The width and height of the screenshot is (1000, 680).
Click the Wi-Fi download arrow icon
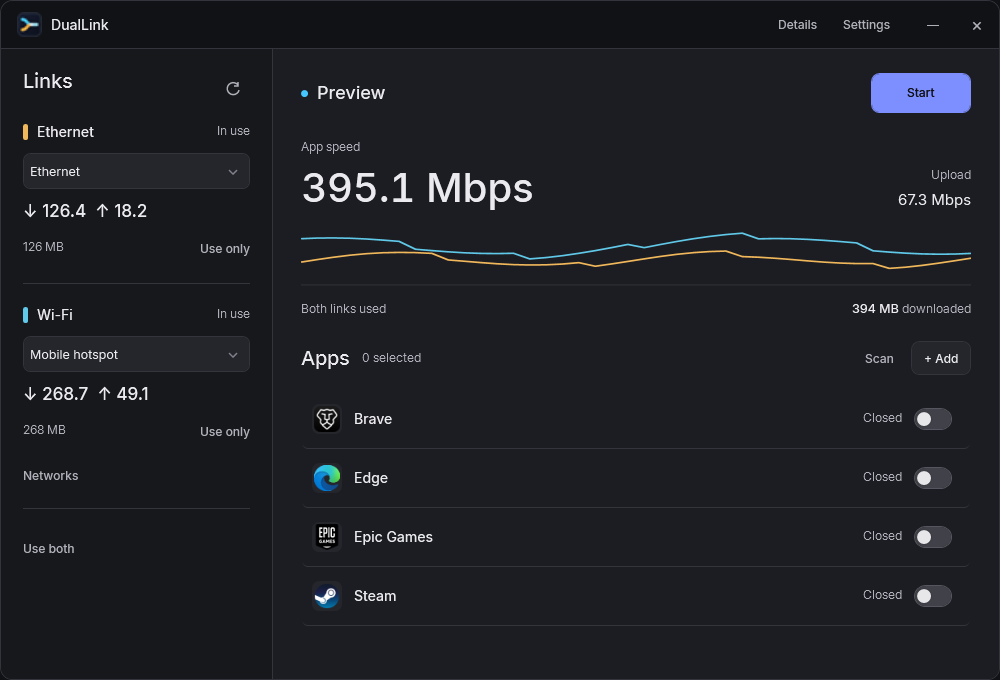pos(30,394)
